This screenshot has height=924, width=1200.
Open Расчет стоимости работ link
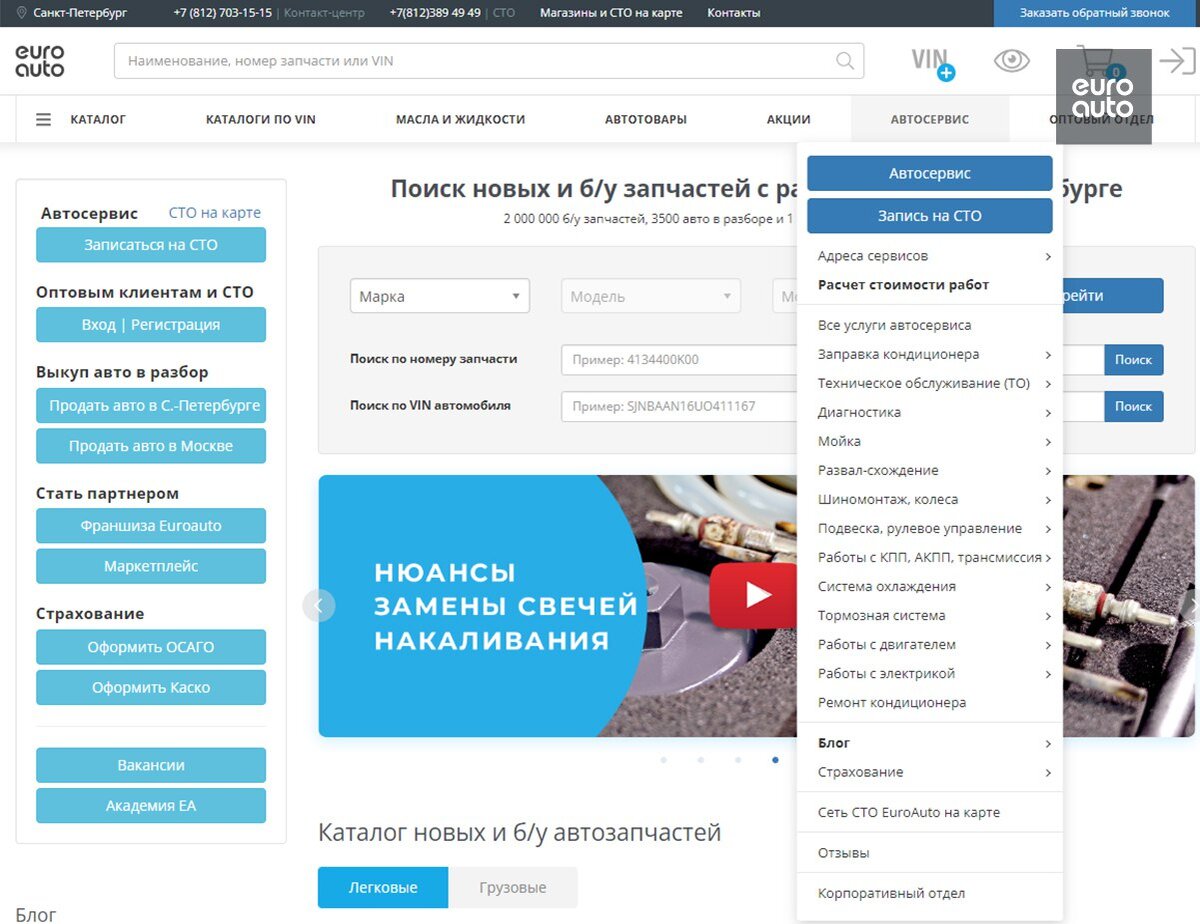(x=903, y=285)
